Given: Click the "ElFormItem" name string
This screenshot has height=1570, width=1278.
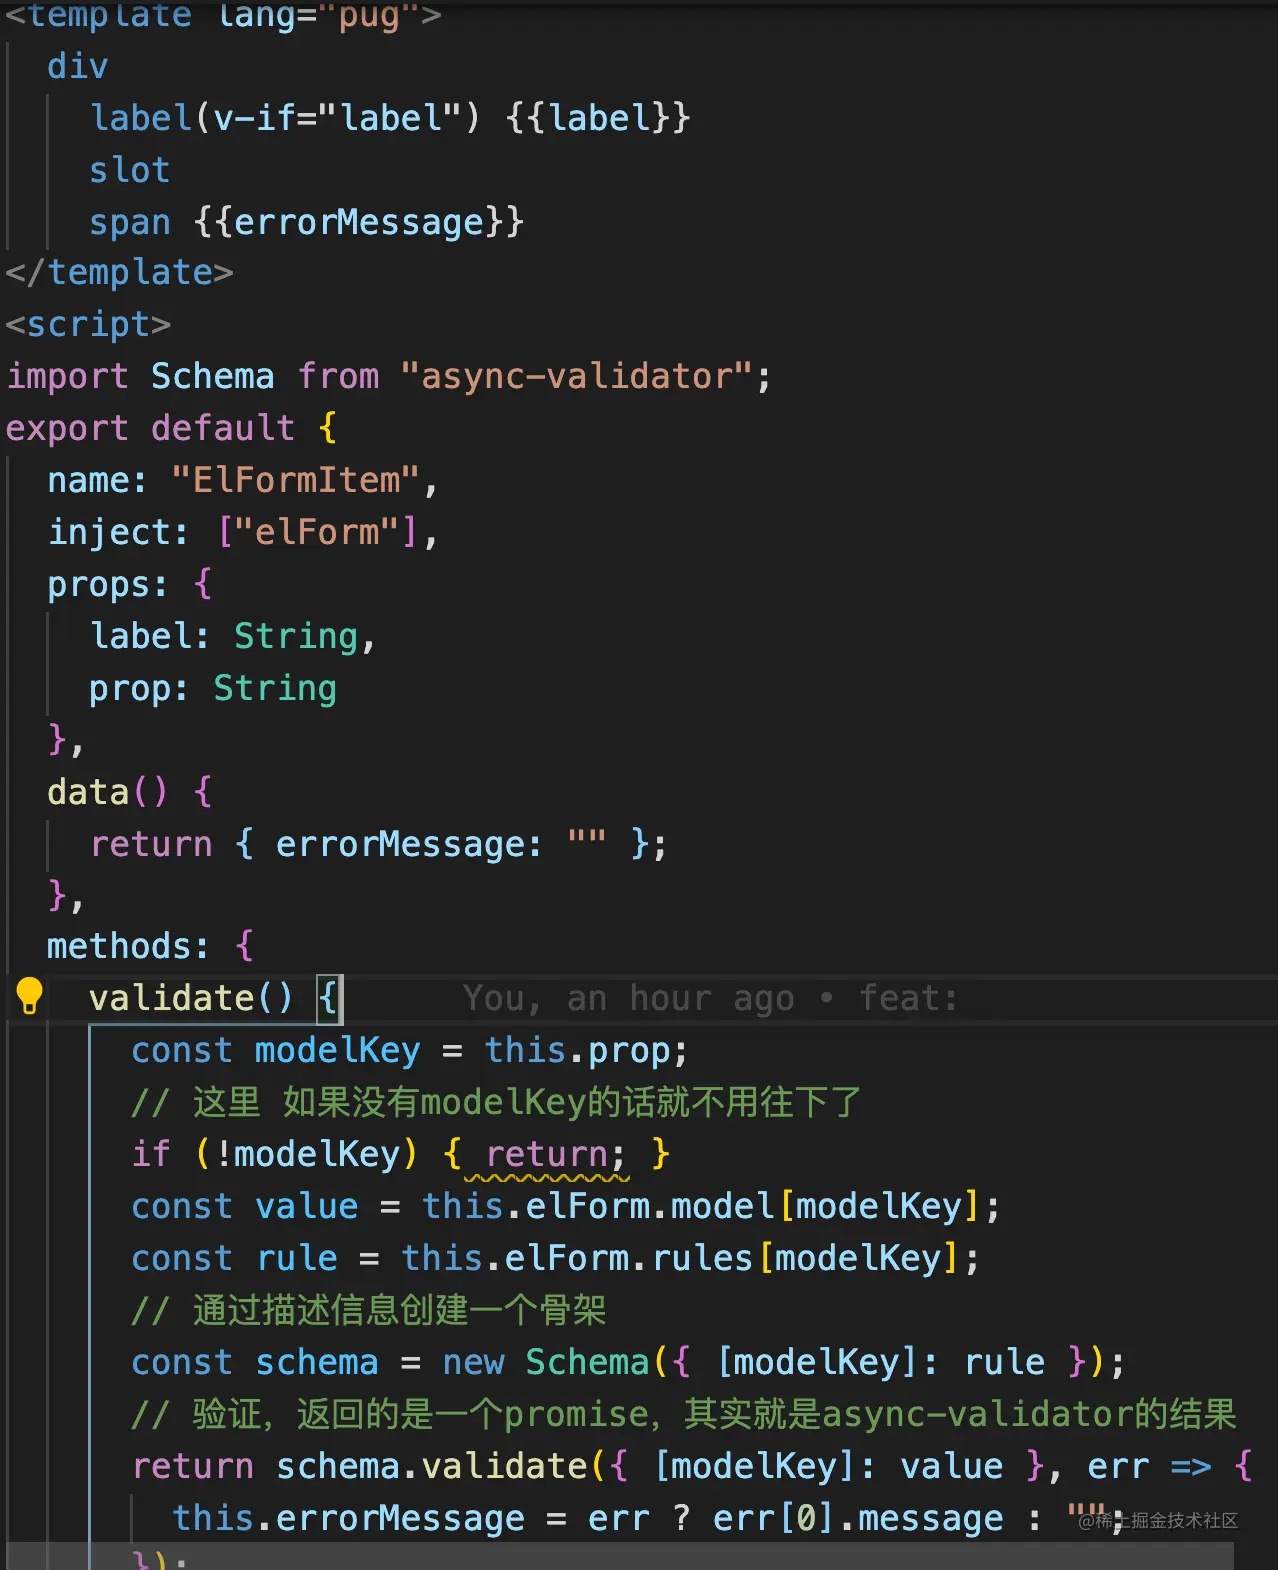Looking at the screenshot, I should pyautogui.click(x=295, y=480).
